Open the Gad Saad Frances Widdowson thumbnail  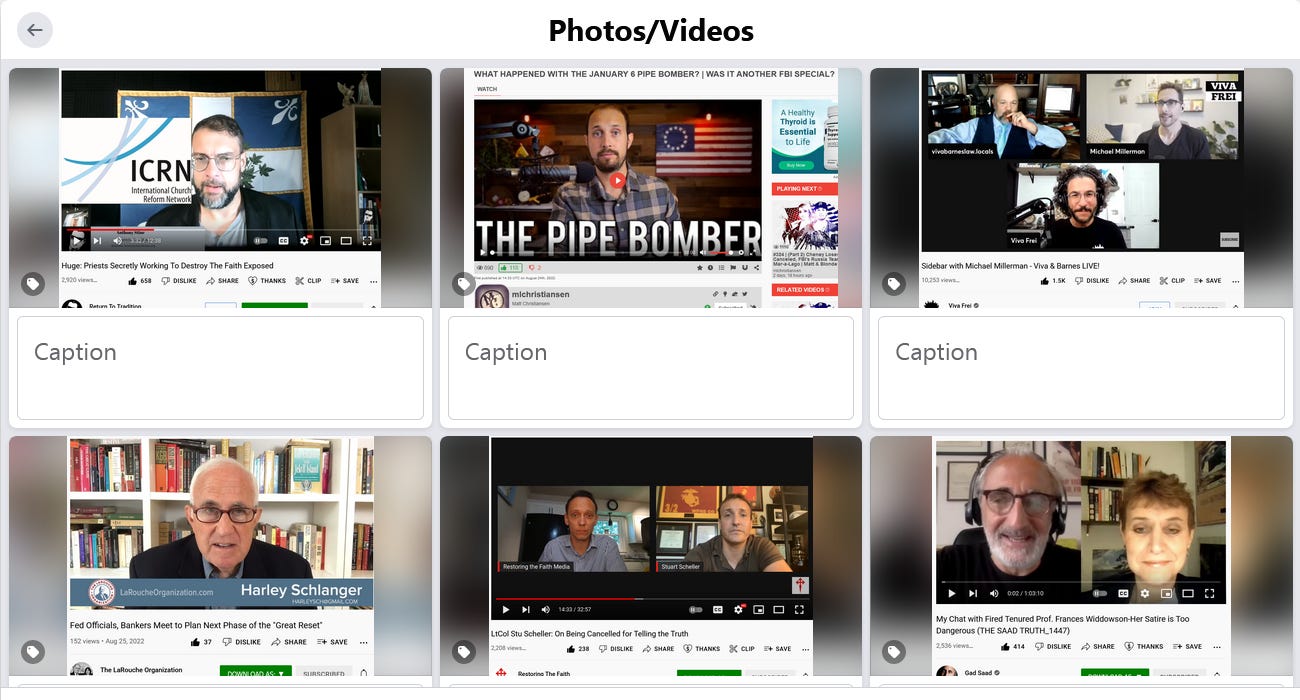click(x=1081, y=556)
